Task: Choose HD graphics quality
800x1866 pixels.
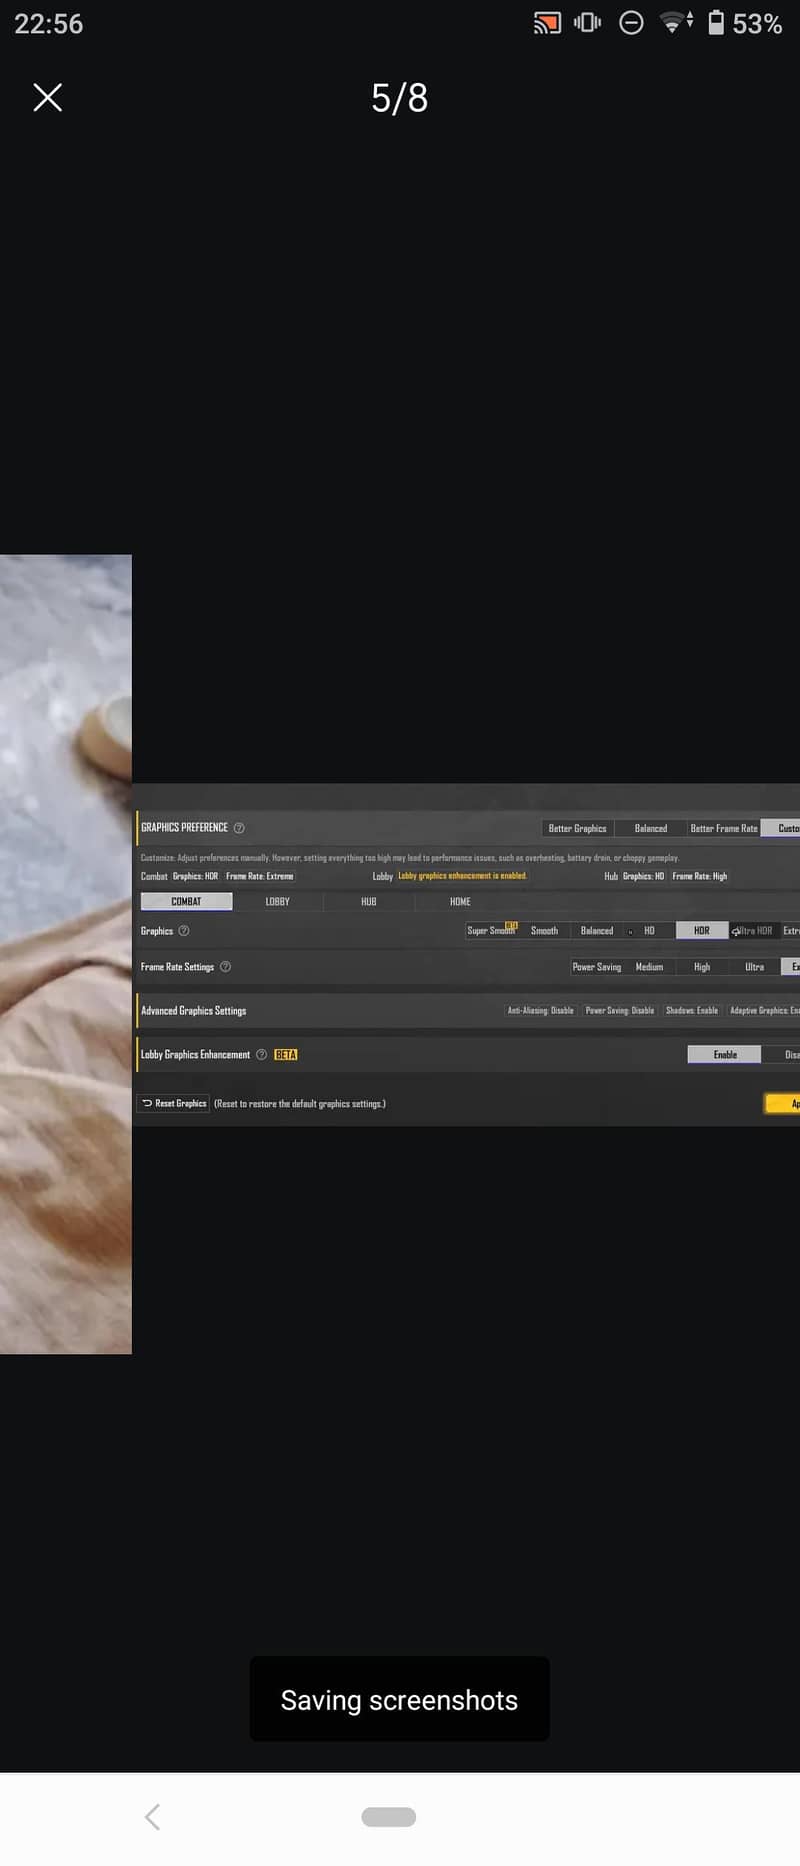Action: pyautogui.click(x=649, y=931)
